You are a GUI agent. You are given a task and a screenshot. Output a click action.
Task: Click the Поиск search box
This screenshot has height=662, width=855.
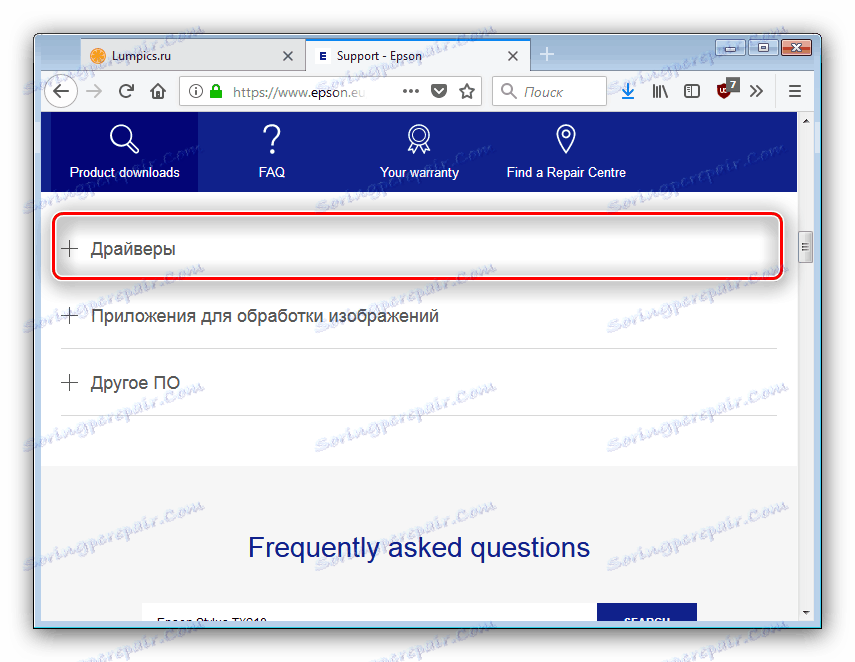pos(549,91)
